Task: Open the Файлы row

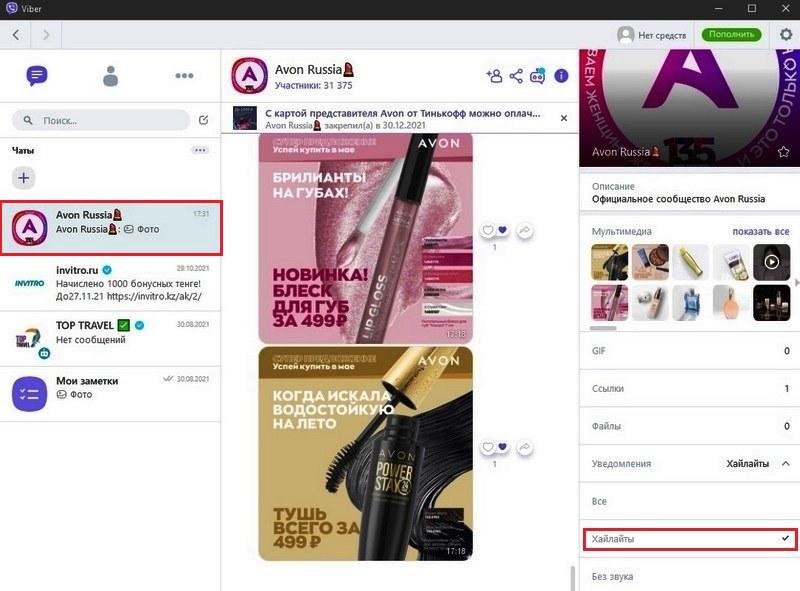Action: 690,426
